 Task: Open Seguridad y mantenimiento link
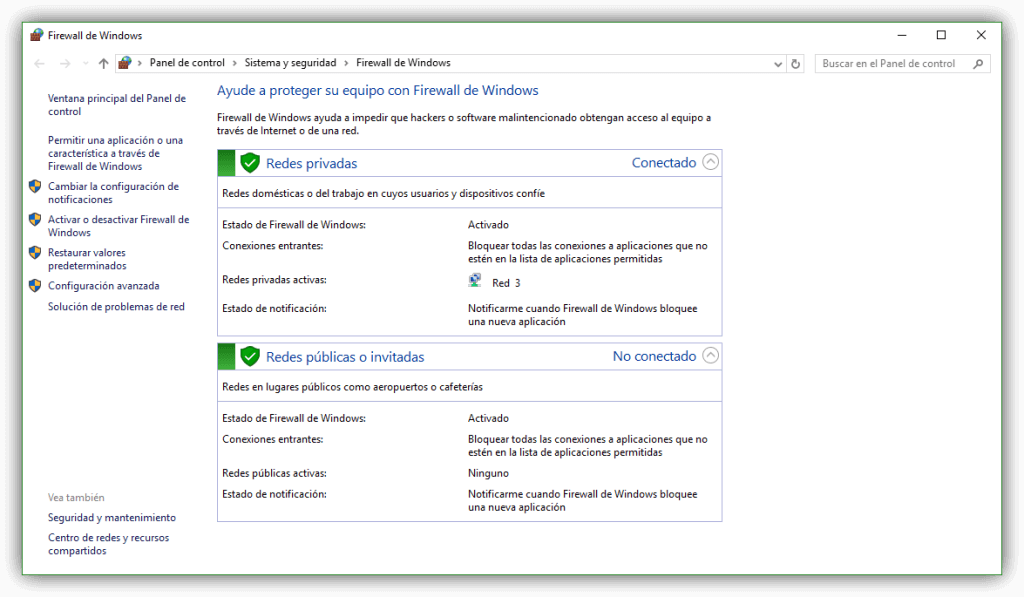click(112, 517)
